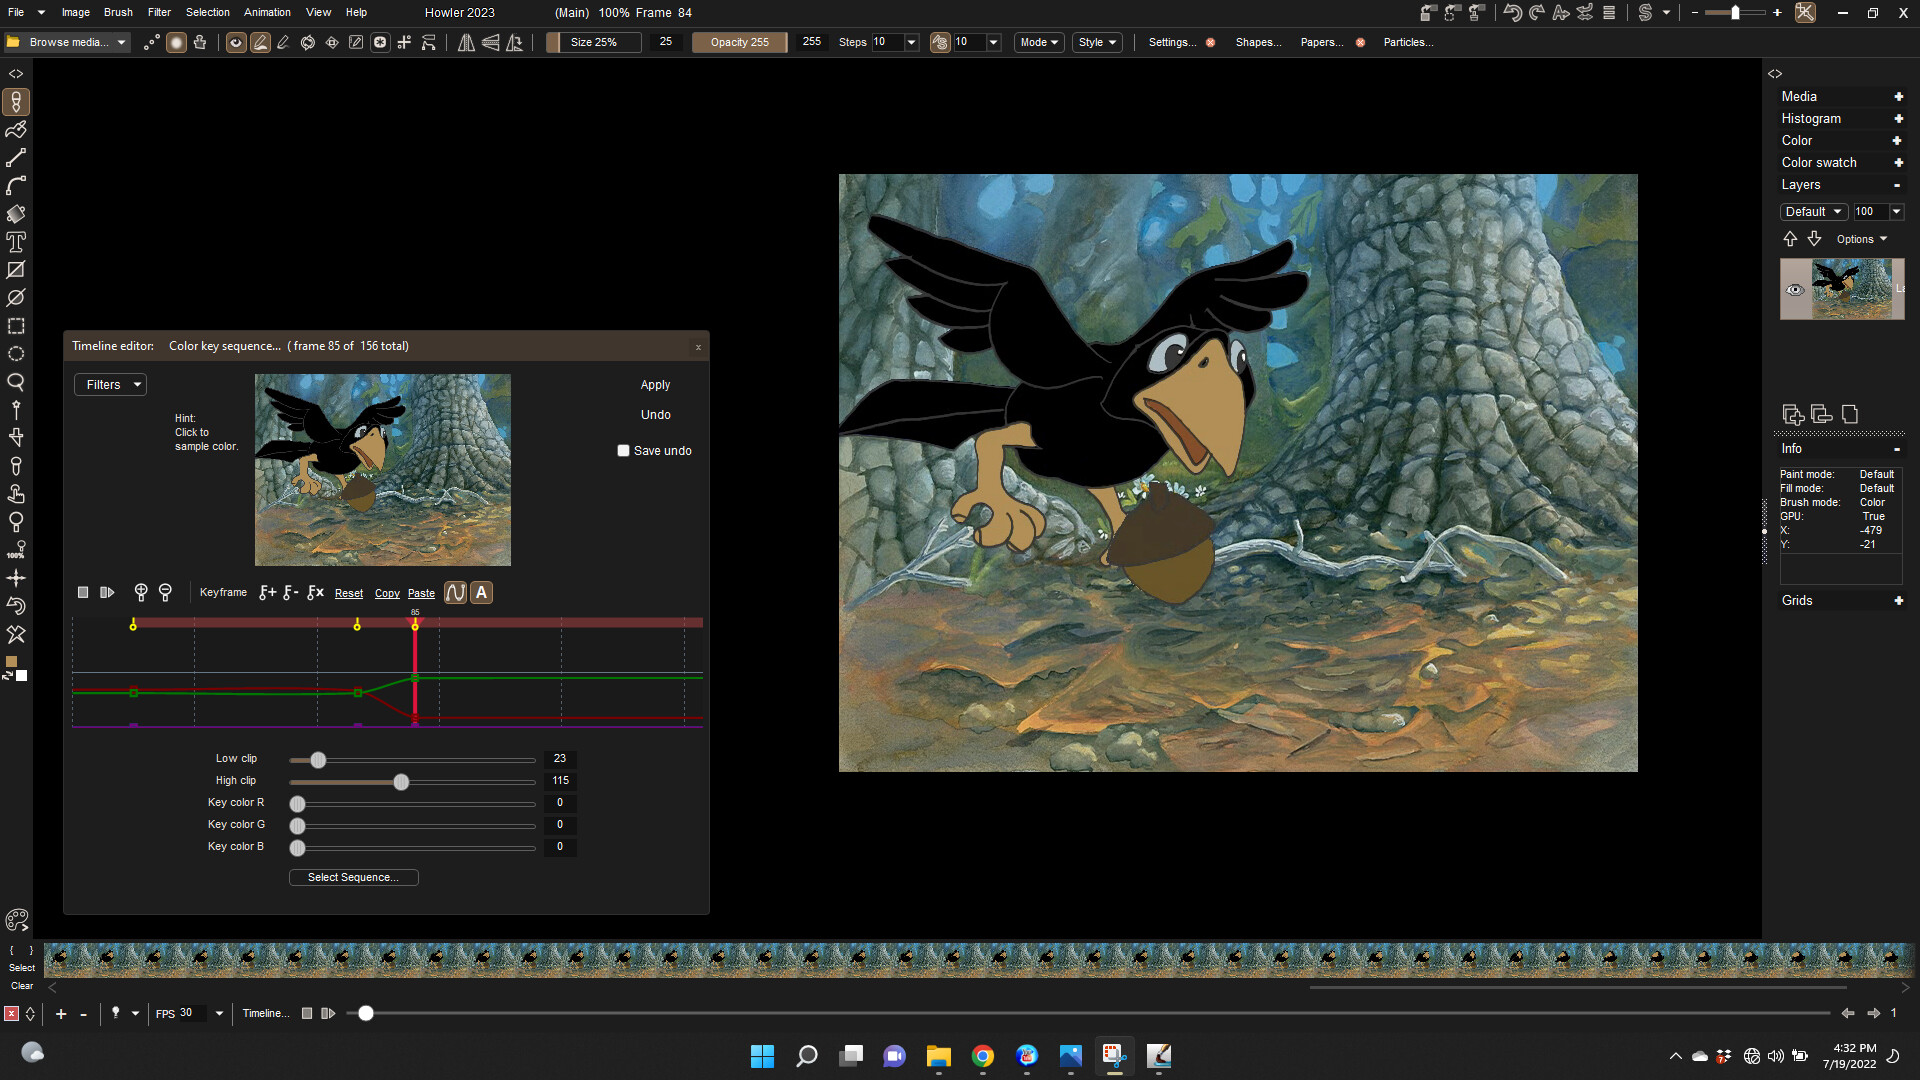Open the Filter menu
1920x1080 pixels.
click(158, 12)
